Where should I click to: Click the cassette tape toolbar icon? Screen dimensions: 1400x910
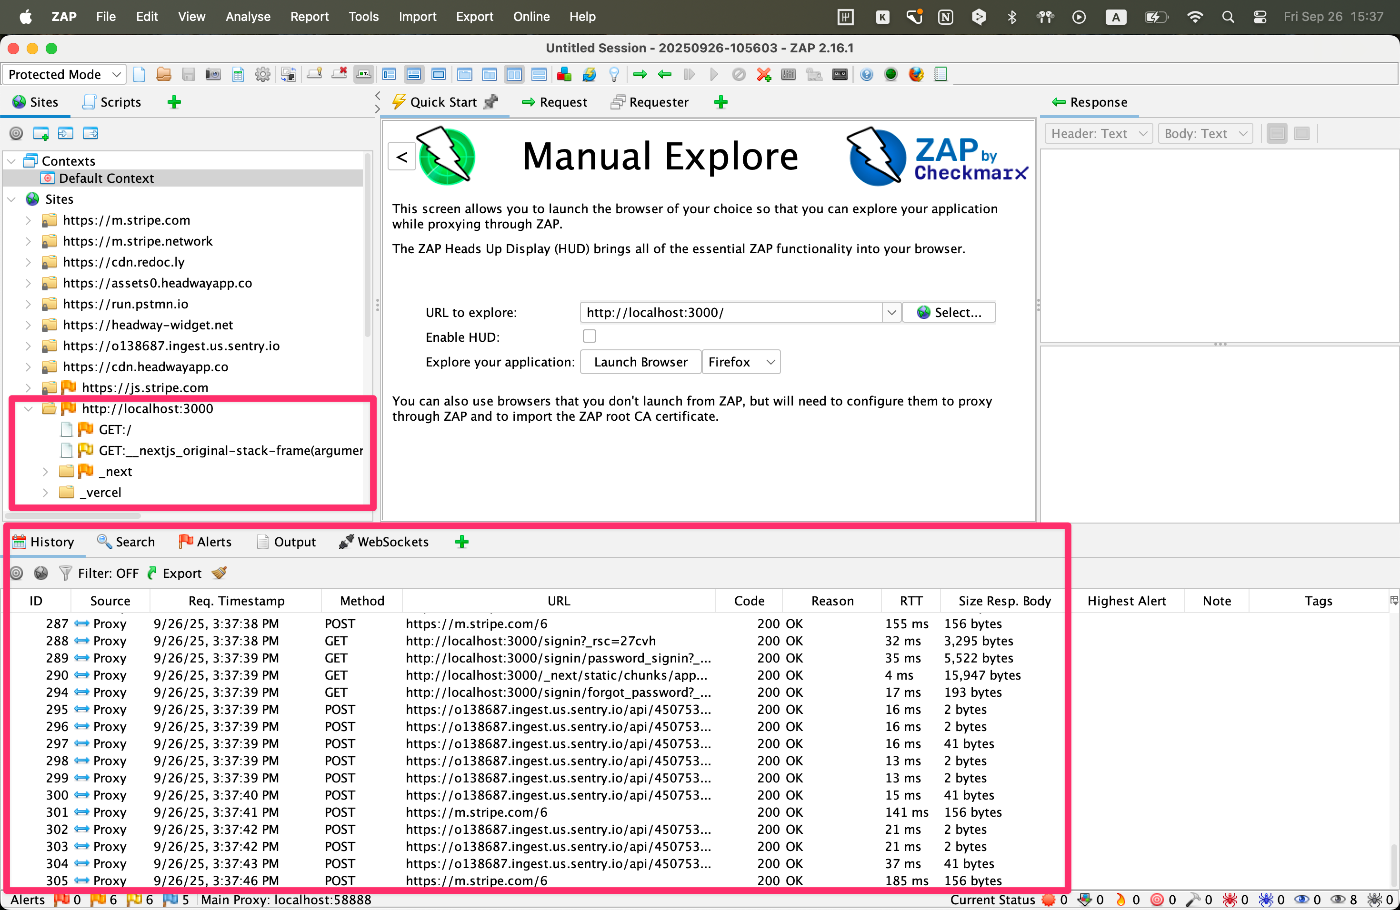point(840,74)
